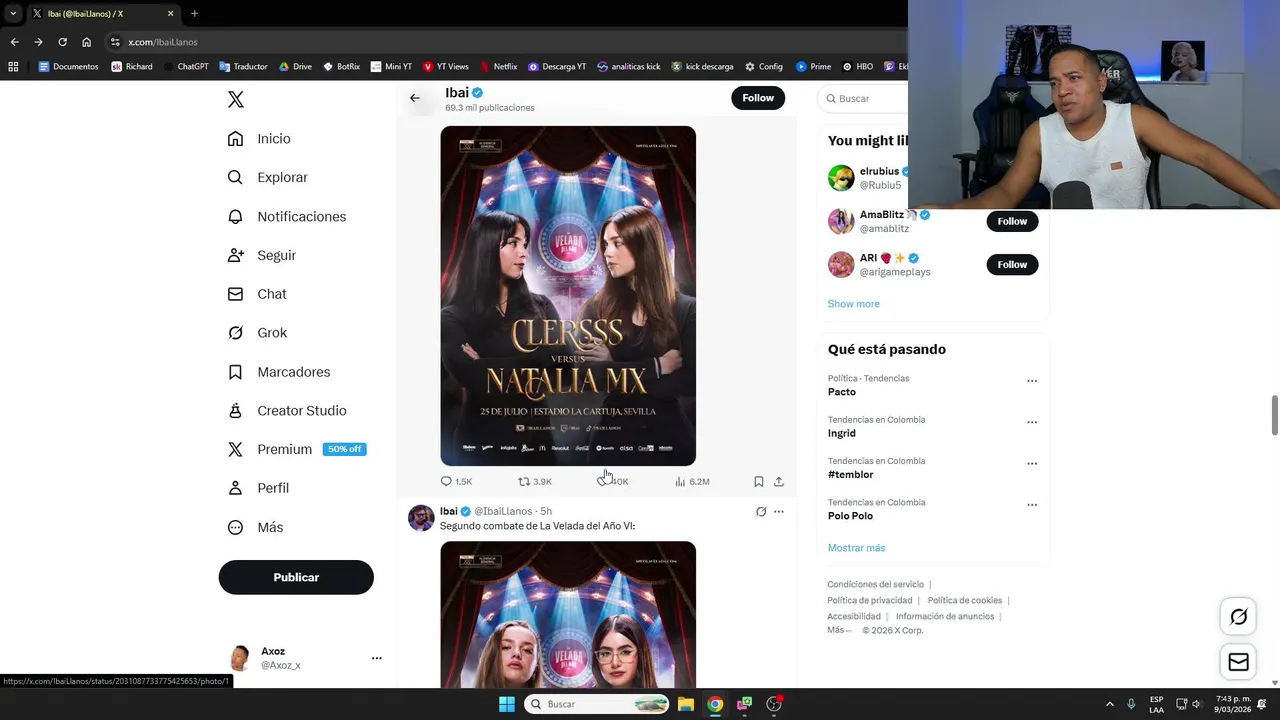Image resolution: width=1280 pixels, height=720 pixels.
Task: Open the Más menu in sidebar
Action: (256, 527)
